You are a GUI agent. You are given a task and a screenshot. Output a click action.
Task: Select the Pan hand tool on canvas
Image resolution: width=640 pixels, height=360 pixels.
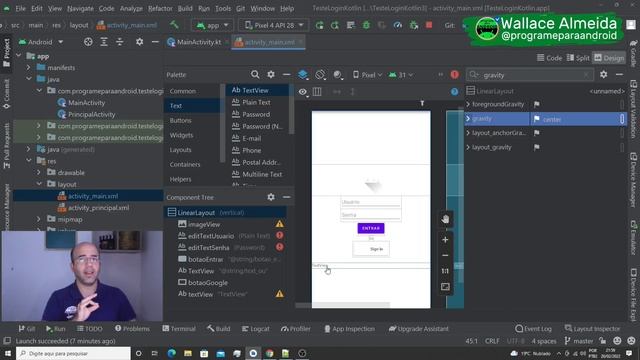point(445,219)
